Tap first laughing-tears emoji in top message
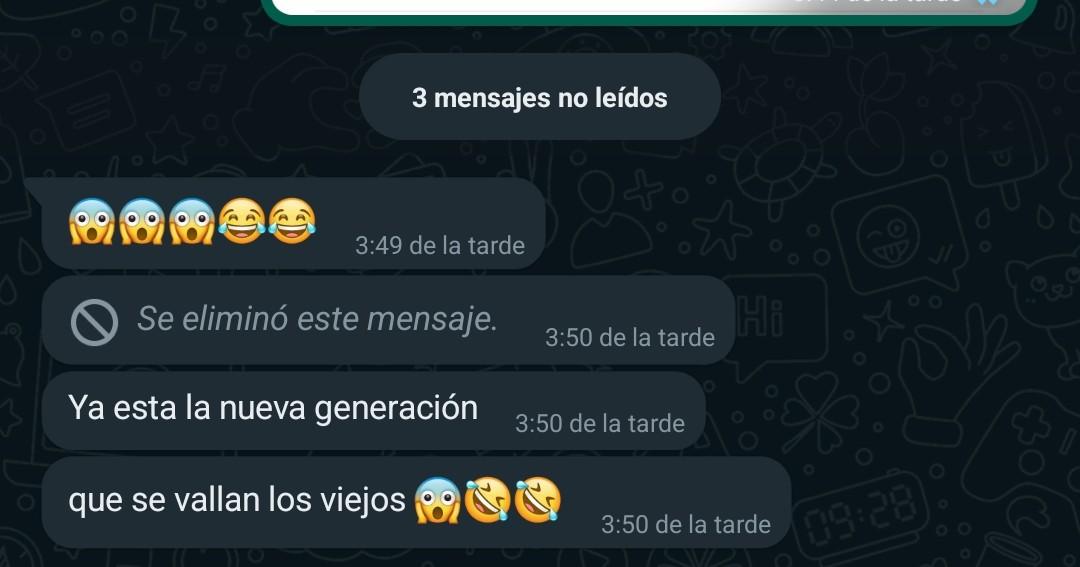The image size is (1080, 567). (242, 222)
